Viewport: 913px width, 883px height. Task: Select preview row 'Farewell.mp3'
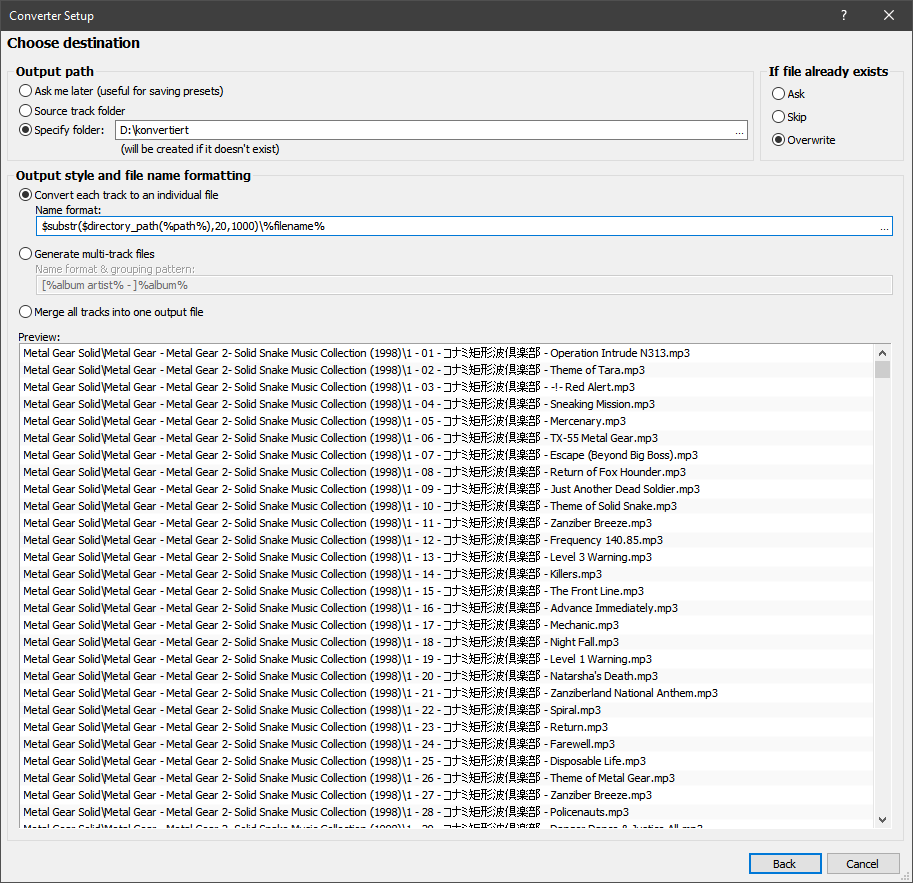pyautogui.click(x=447, y=744)
